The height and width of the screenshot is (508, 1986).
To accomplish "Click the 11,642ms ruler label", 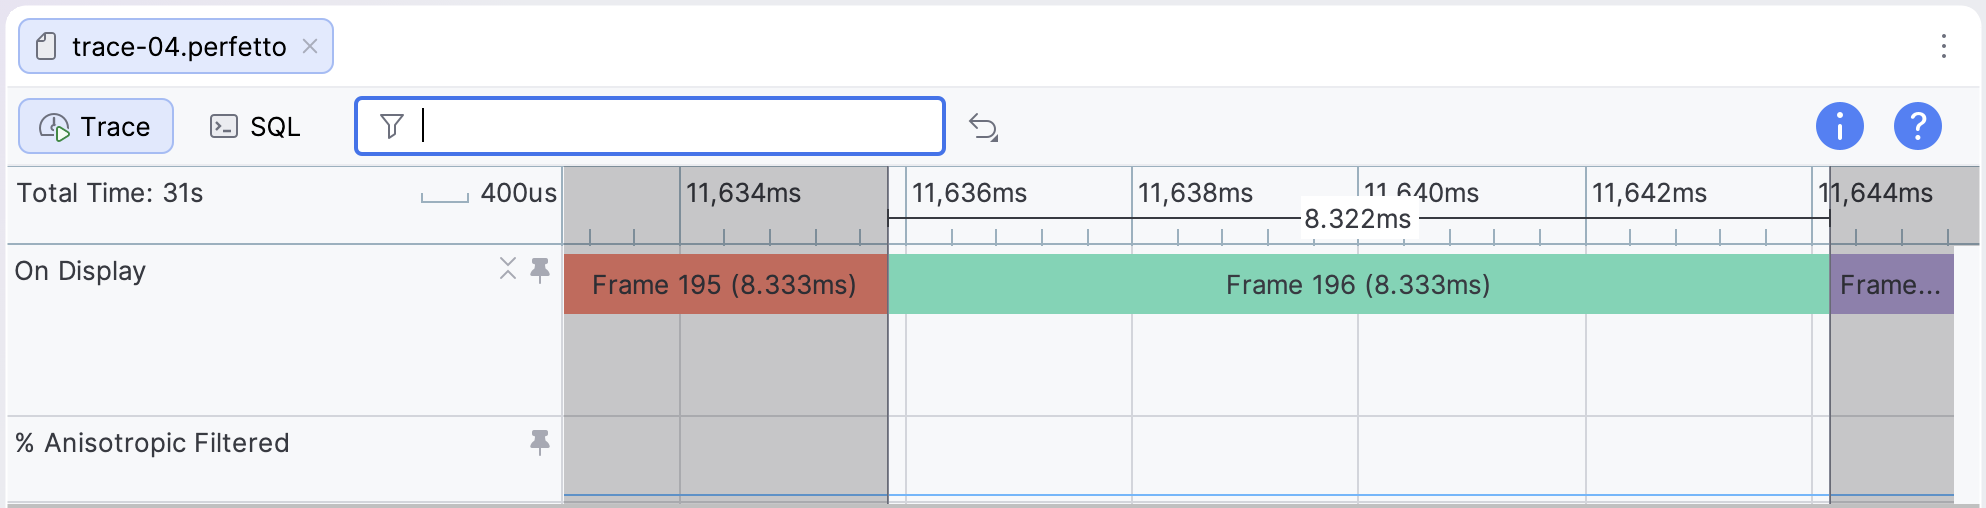I will tap(1649, 193).
